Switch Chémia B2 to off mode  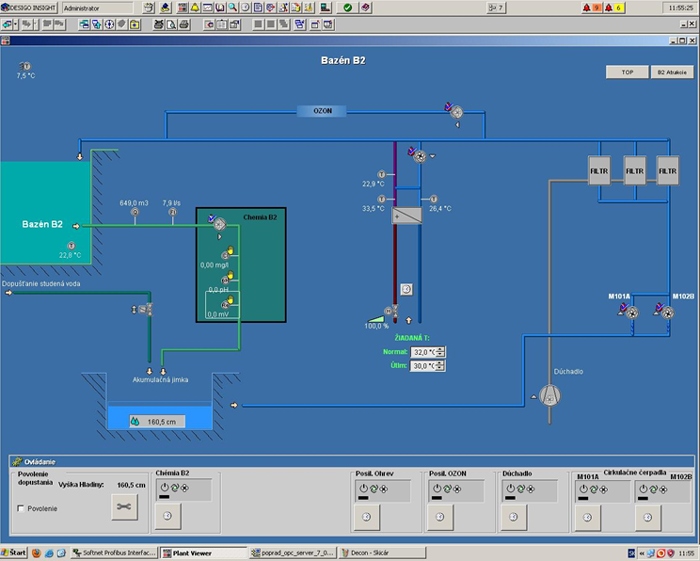pyautogui.click(x=164, y=488)
